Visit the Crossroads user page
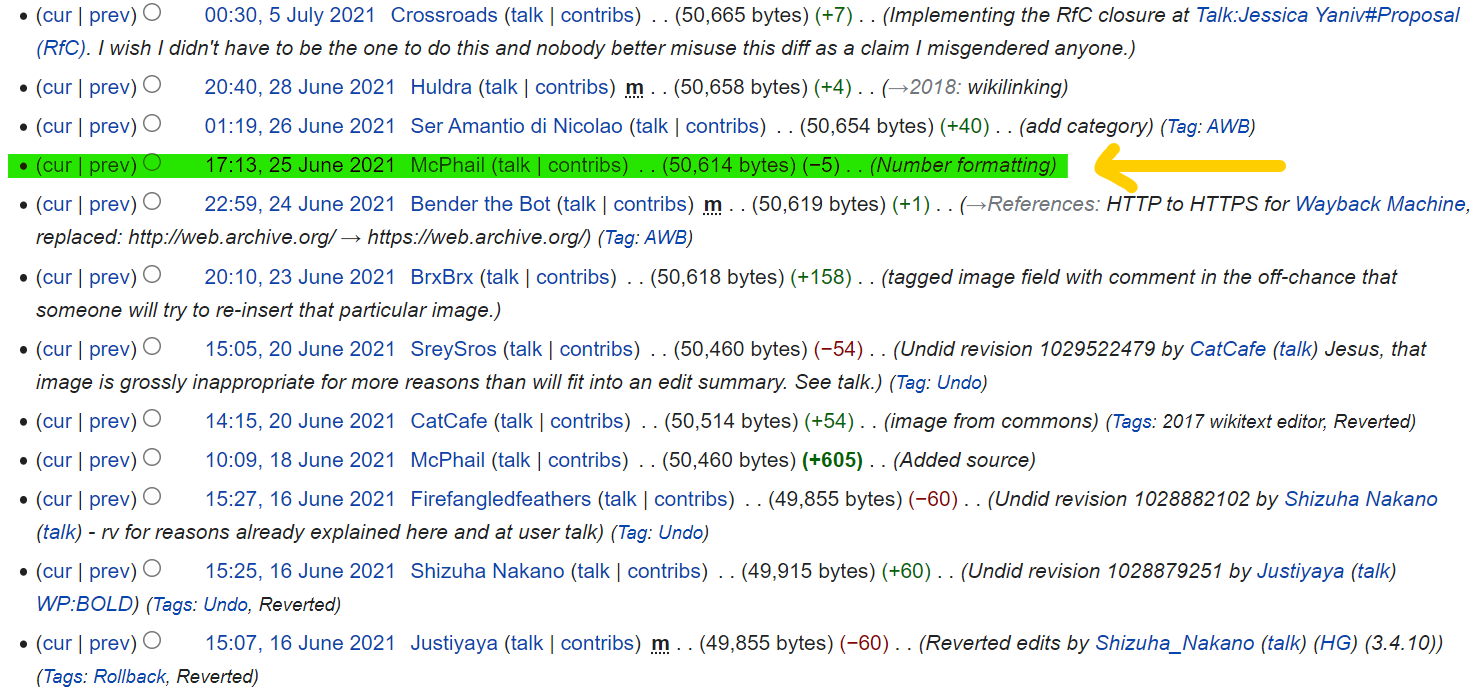The height and width of the screenshot is (697, 1479). pos(444,16)
